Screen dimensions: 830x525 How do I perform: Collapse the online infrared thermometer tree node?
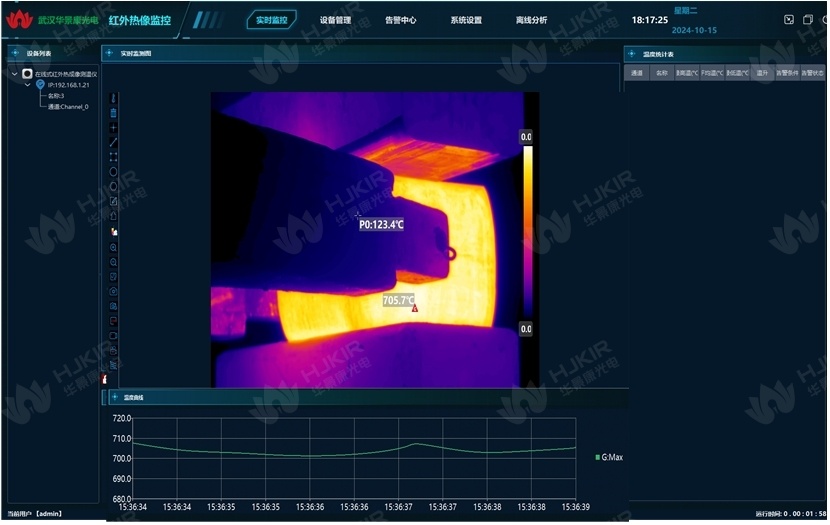point(15,74)
